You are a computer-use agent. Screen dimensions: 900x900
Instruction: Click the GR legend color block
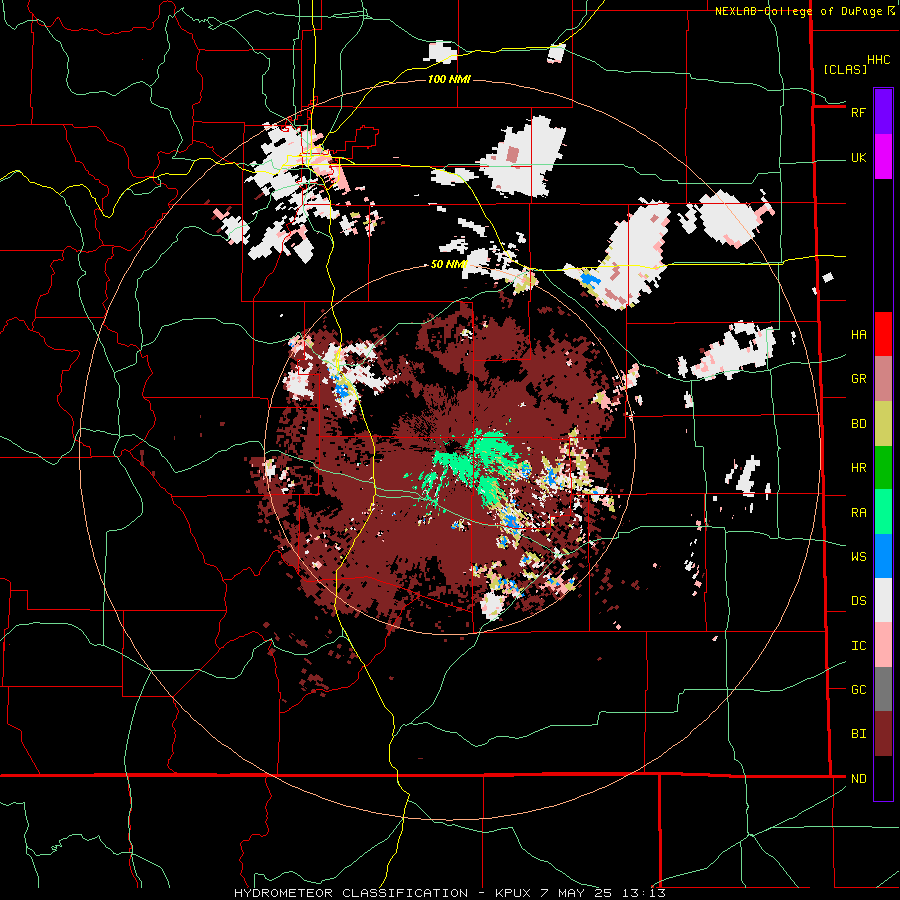[x=883, y=378]
